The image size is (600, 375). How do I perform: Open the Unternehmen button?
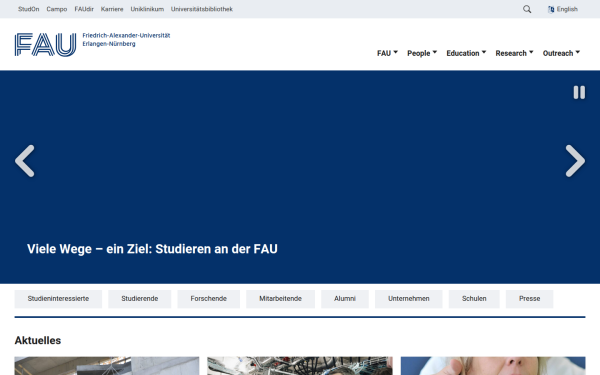click(409, 299)
